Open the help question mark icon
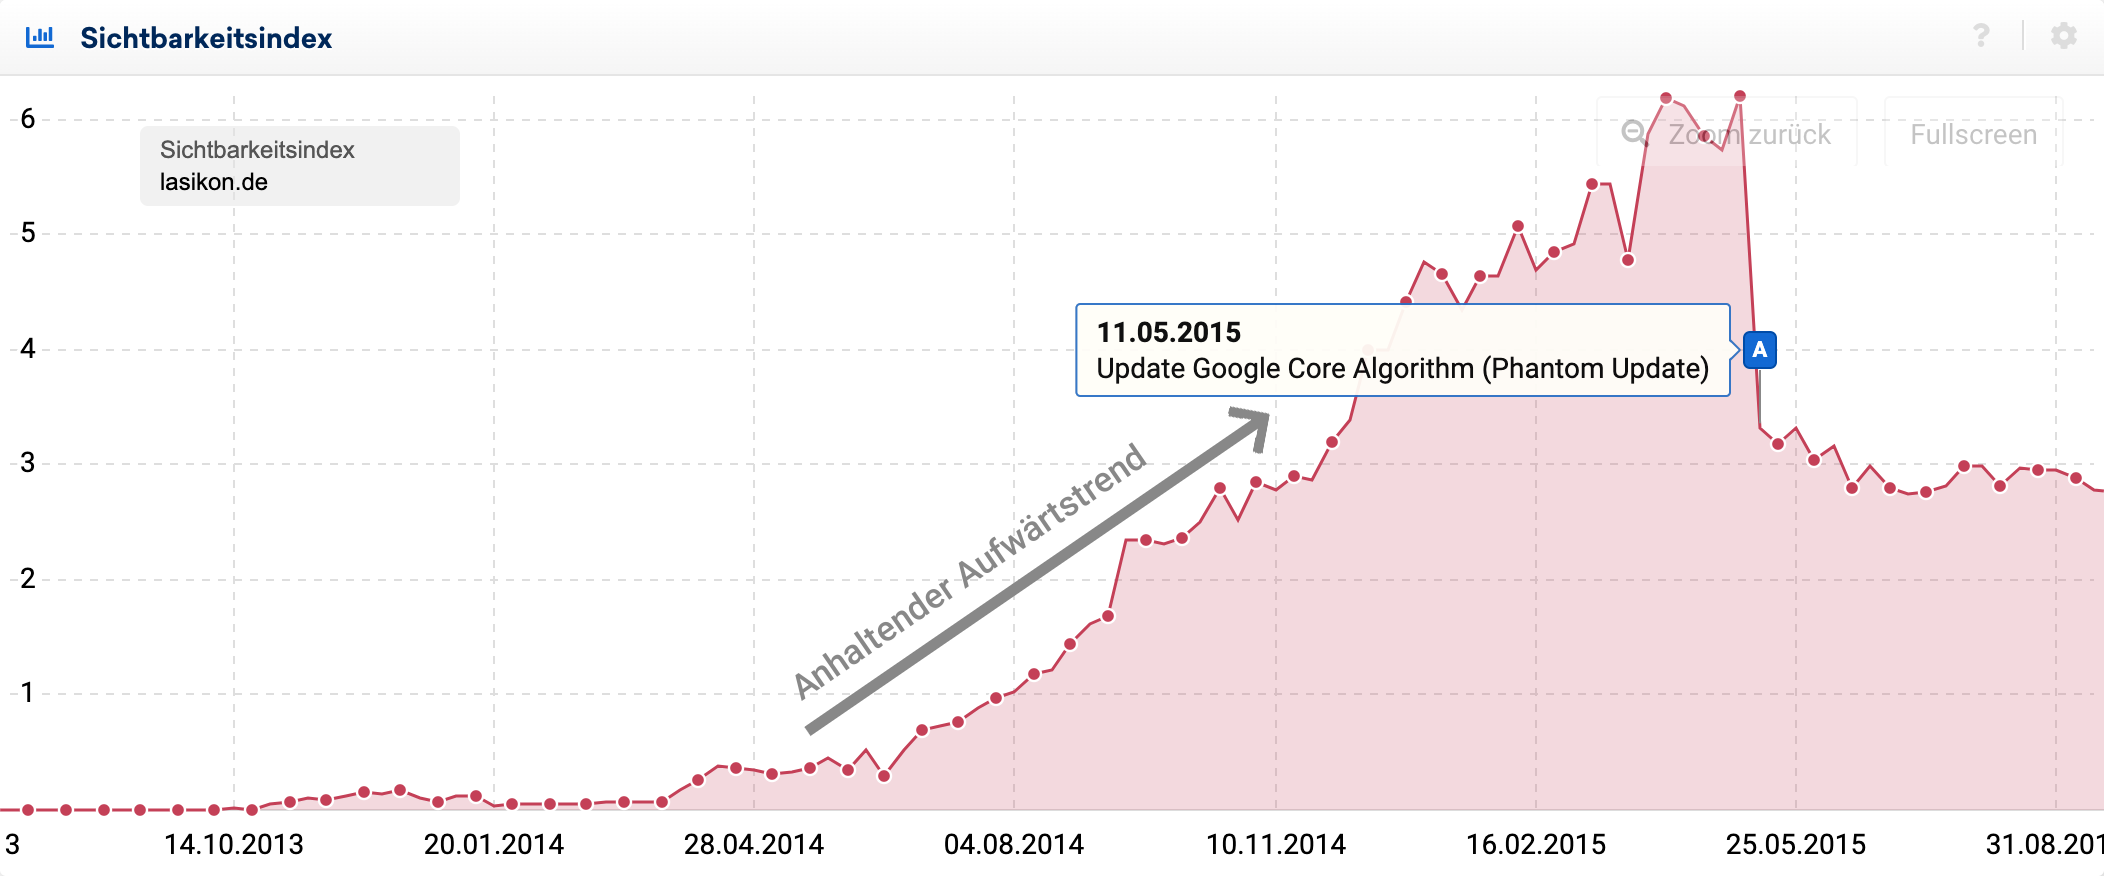Viewport: 2104px width, 876px height. 1981,36
